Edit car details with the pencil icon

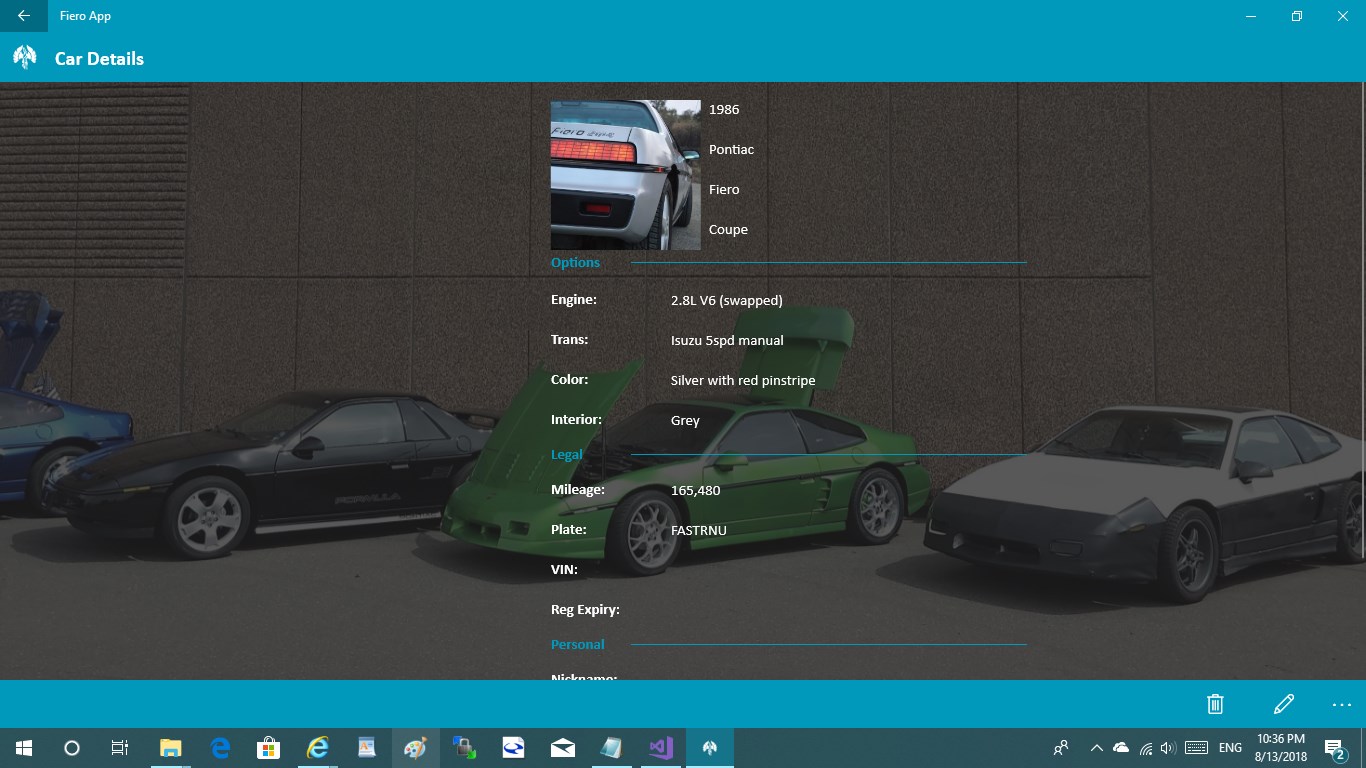point(1284,704)
